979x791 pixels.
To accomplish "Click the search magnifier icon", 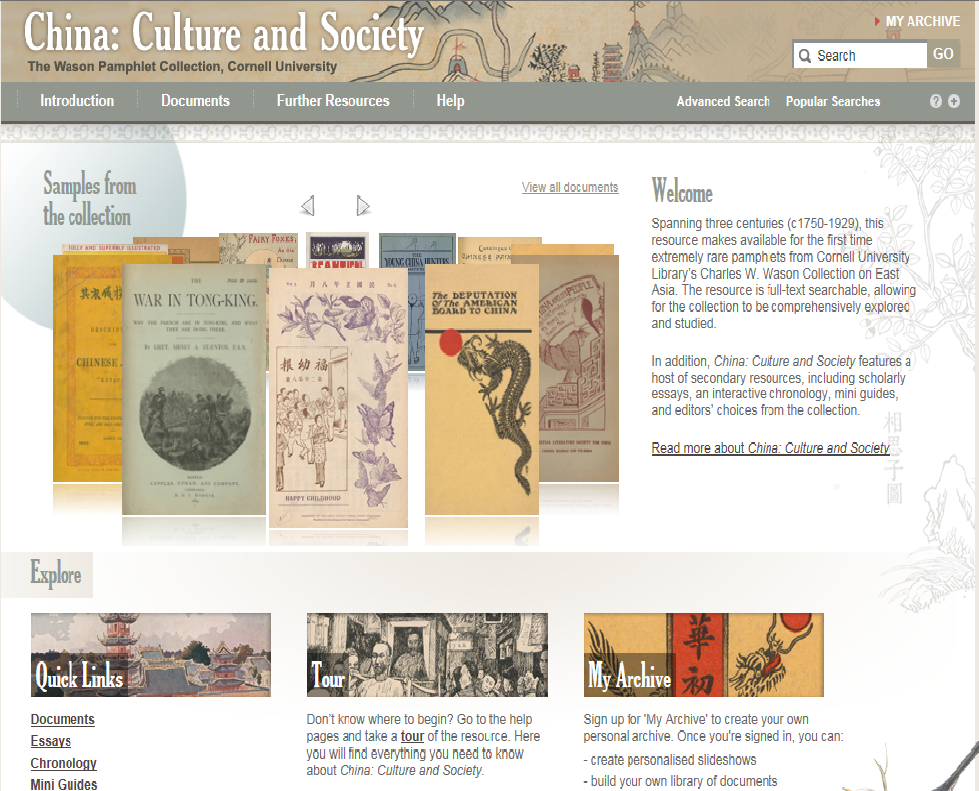I will [x=805, y=56].
